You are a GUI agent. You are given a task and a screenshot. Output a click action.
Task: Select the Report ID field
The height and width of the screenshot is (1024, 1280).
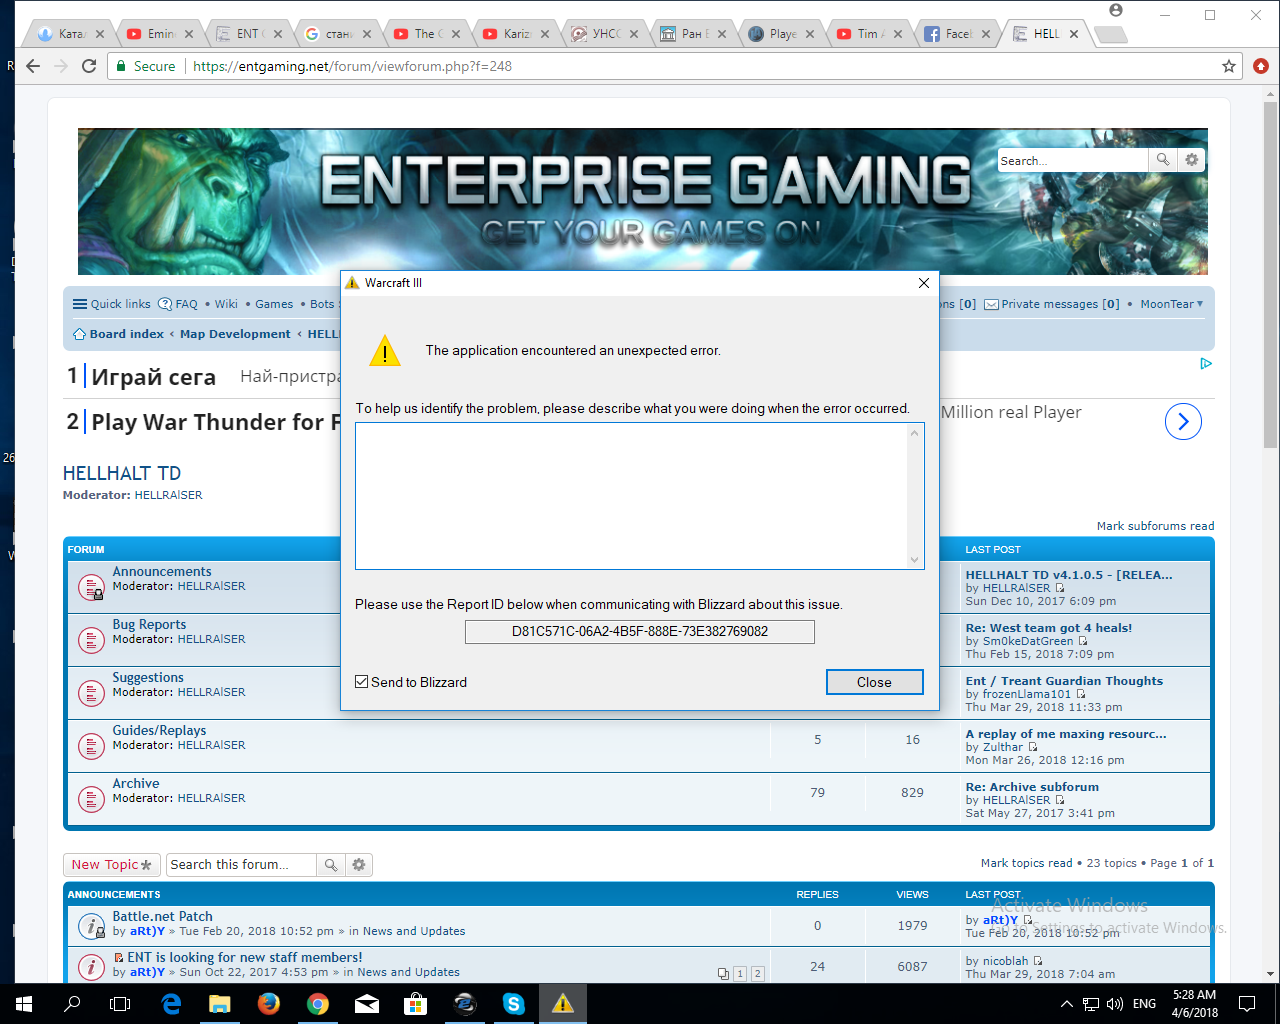[640, 631]
